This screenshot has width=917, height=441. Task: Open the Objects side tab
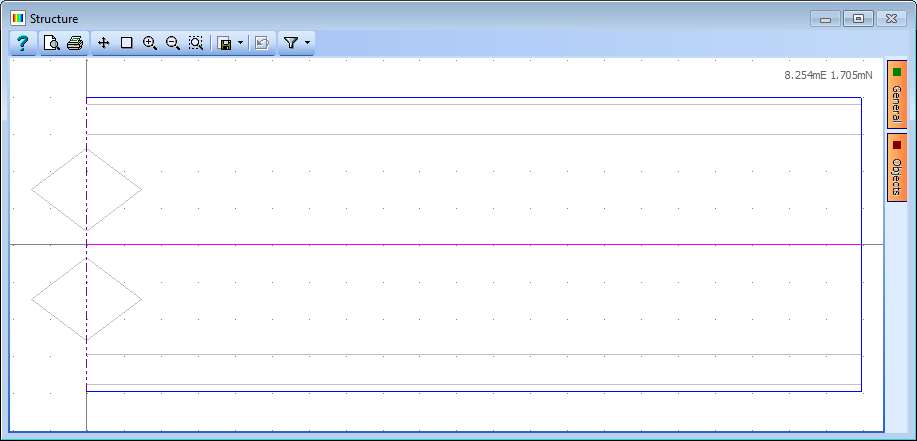click(x=897, y=167)
